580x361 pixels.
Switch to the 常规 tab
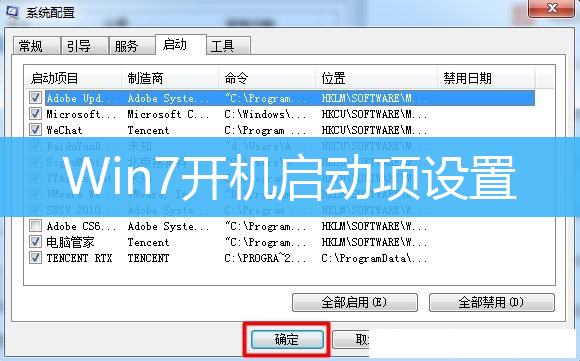click(36, 46)
